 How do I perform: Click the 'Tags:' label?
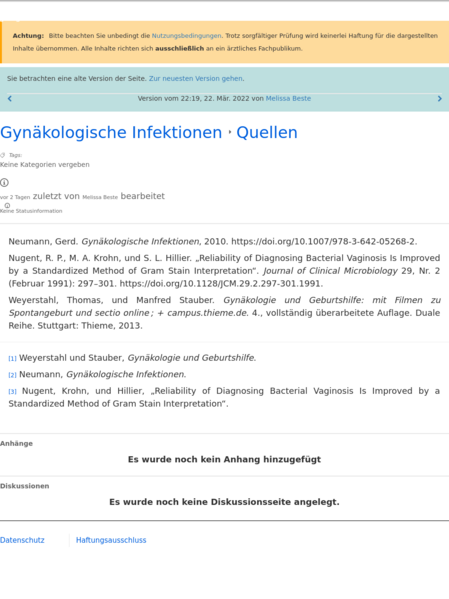click(x=16, y=155)
